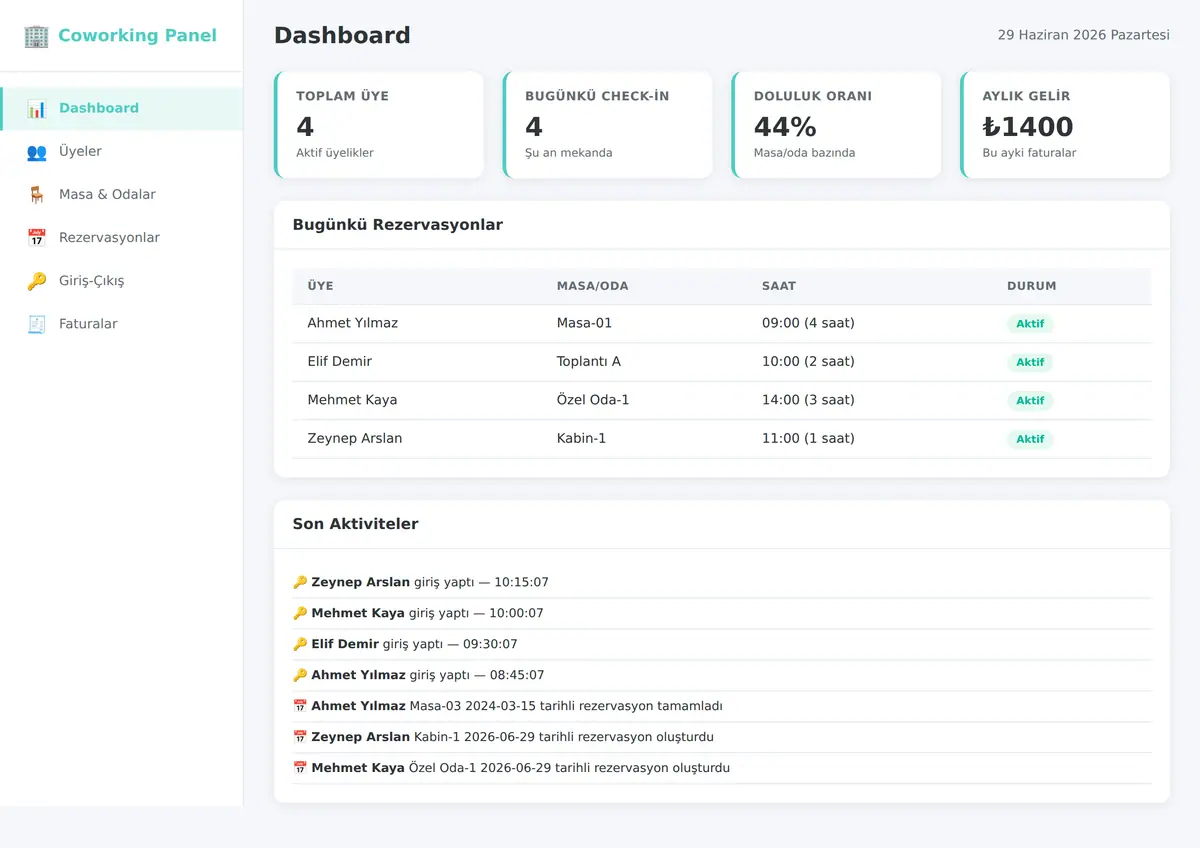The width and height of the screenshot is (1200, 848).
Task: Click Ahmet Yılmaz in the reservations table
Action: pos(353,323)
